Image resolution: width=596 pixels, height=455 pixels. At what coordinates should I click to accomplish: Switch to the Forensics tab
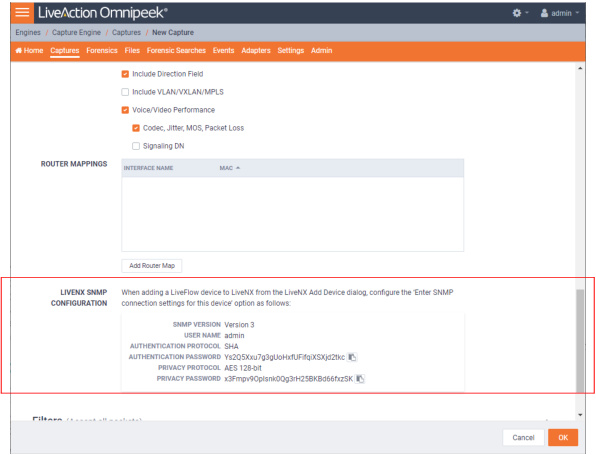click(102, 51)
